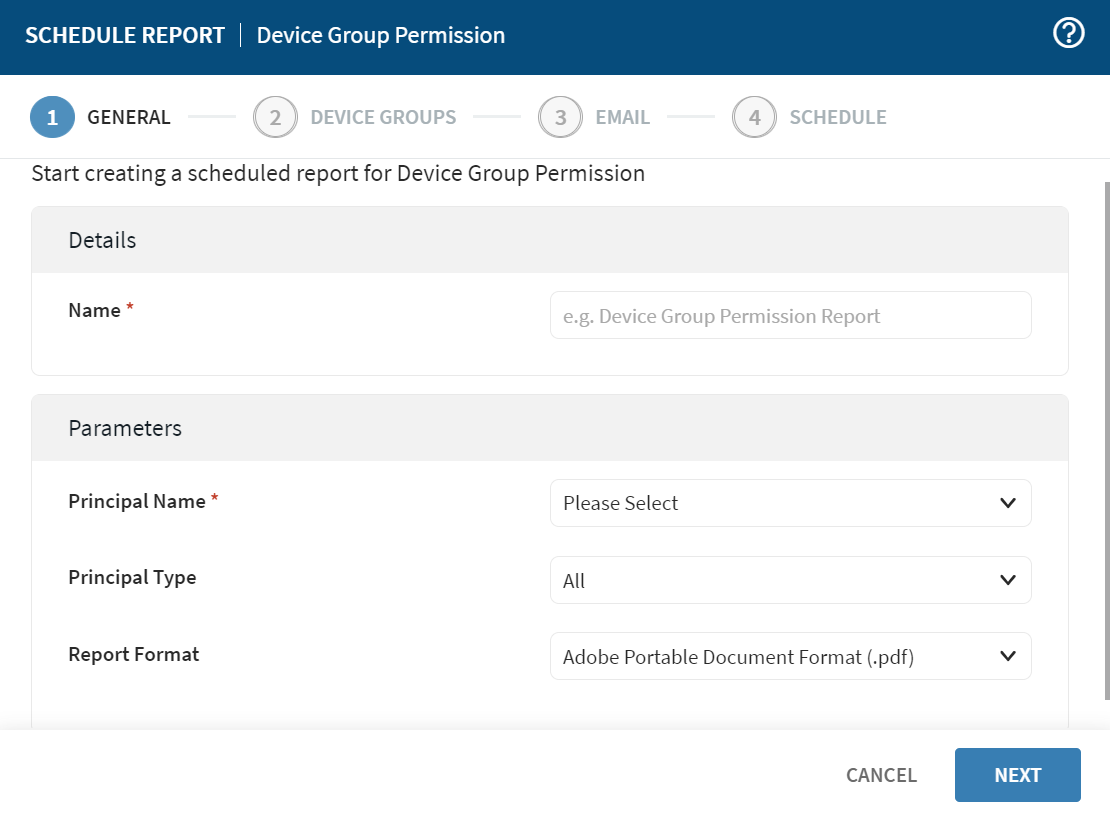Focus the report Name text field

[x=790, y=316]
